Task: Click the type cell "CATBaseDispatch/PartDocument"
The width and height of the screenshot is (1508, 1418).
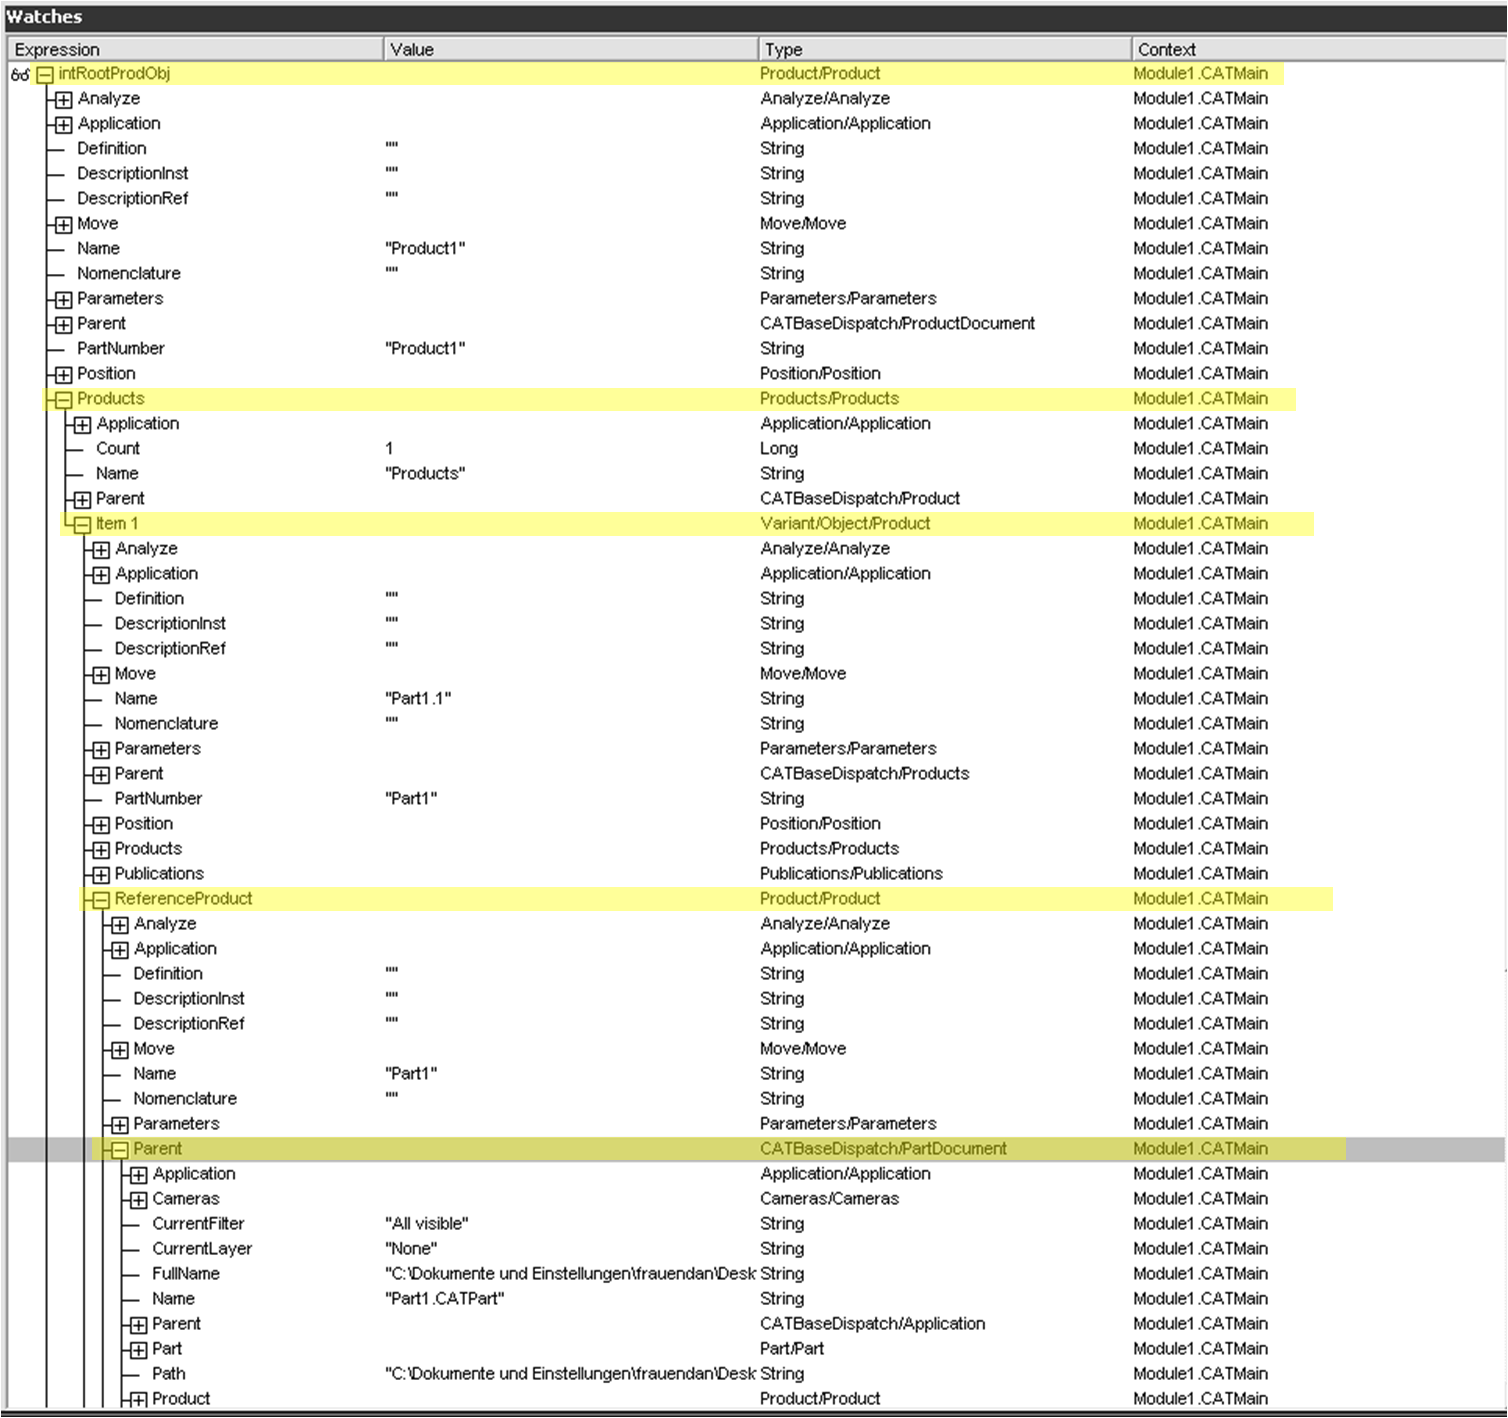Action: coord(883,1148)
